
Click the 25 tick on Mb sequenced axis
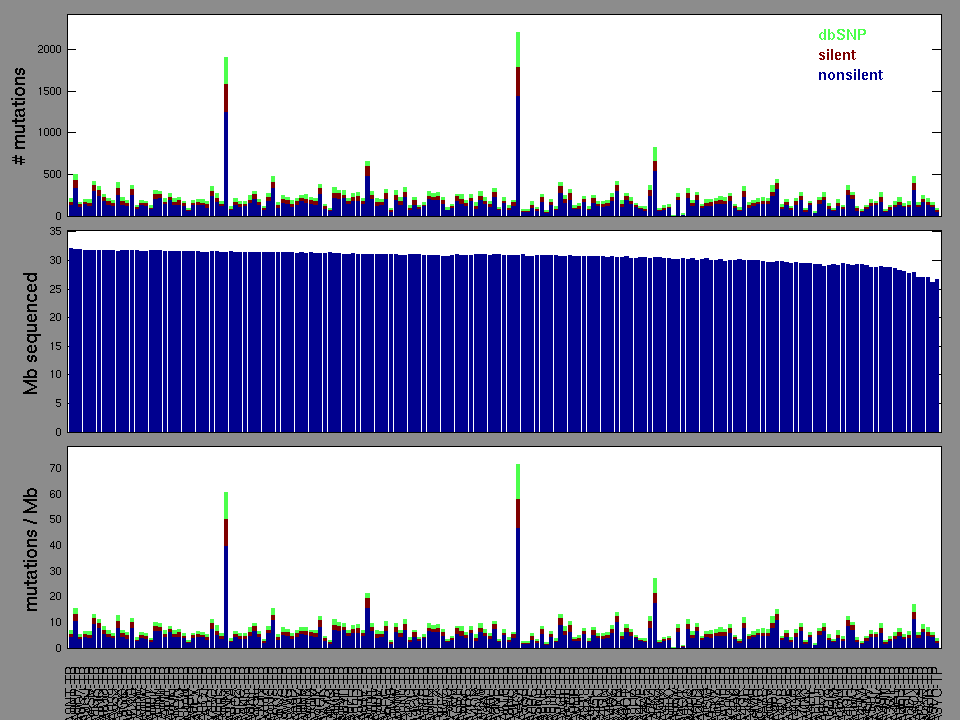pos(55,289)
